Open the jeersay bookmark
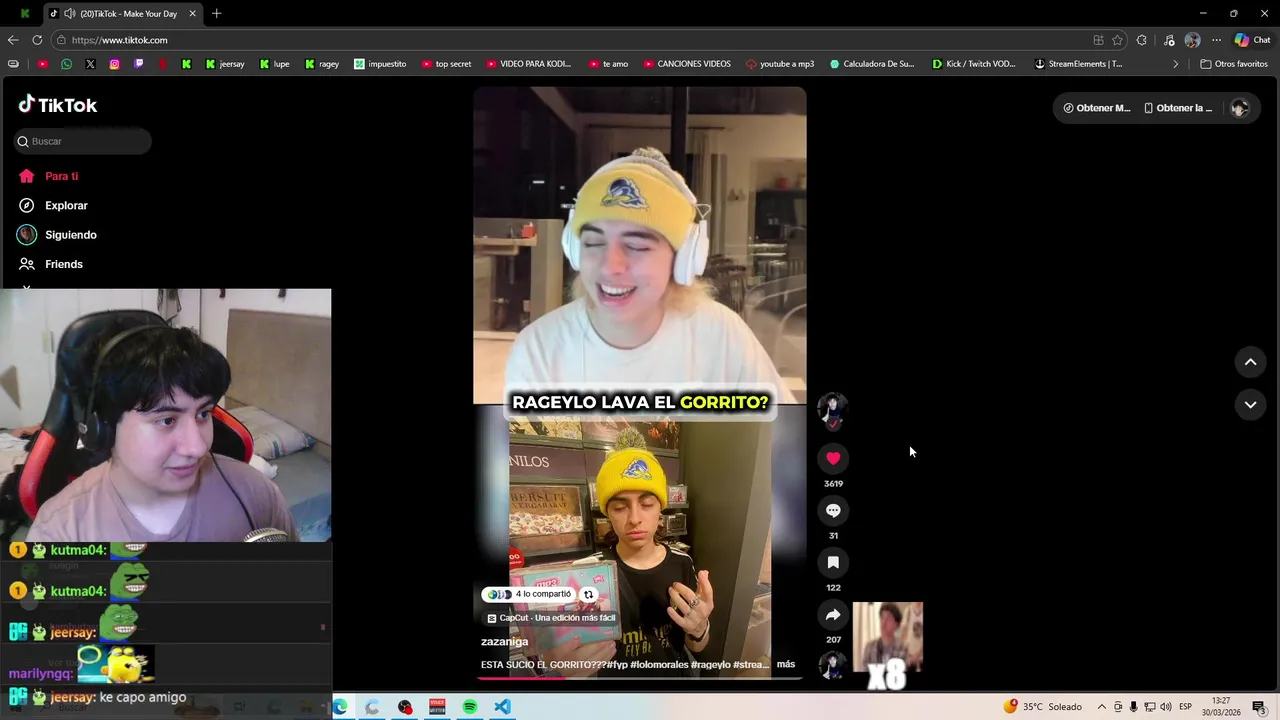1280x720 pixels. pos(225,64)
